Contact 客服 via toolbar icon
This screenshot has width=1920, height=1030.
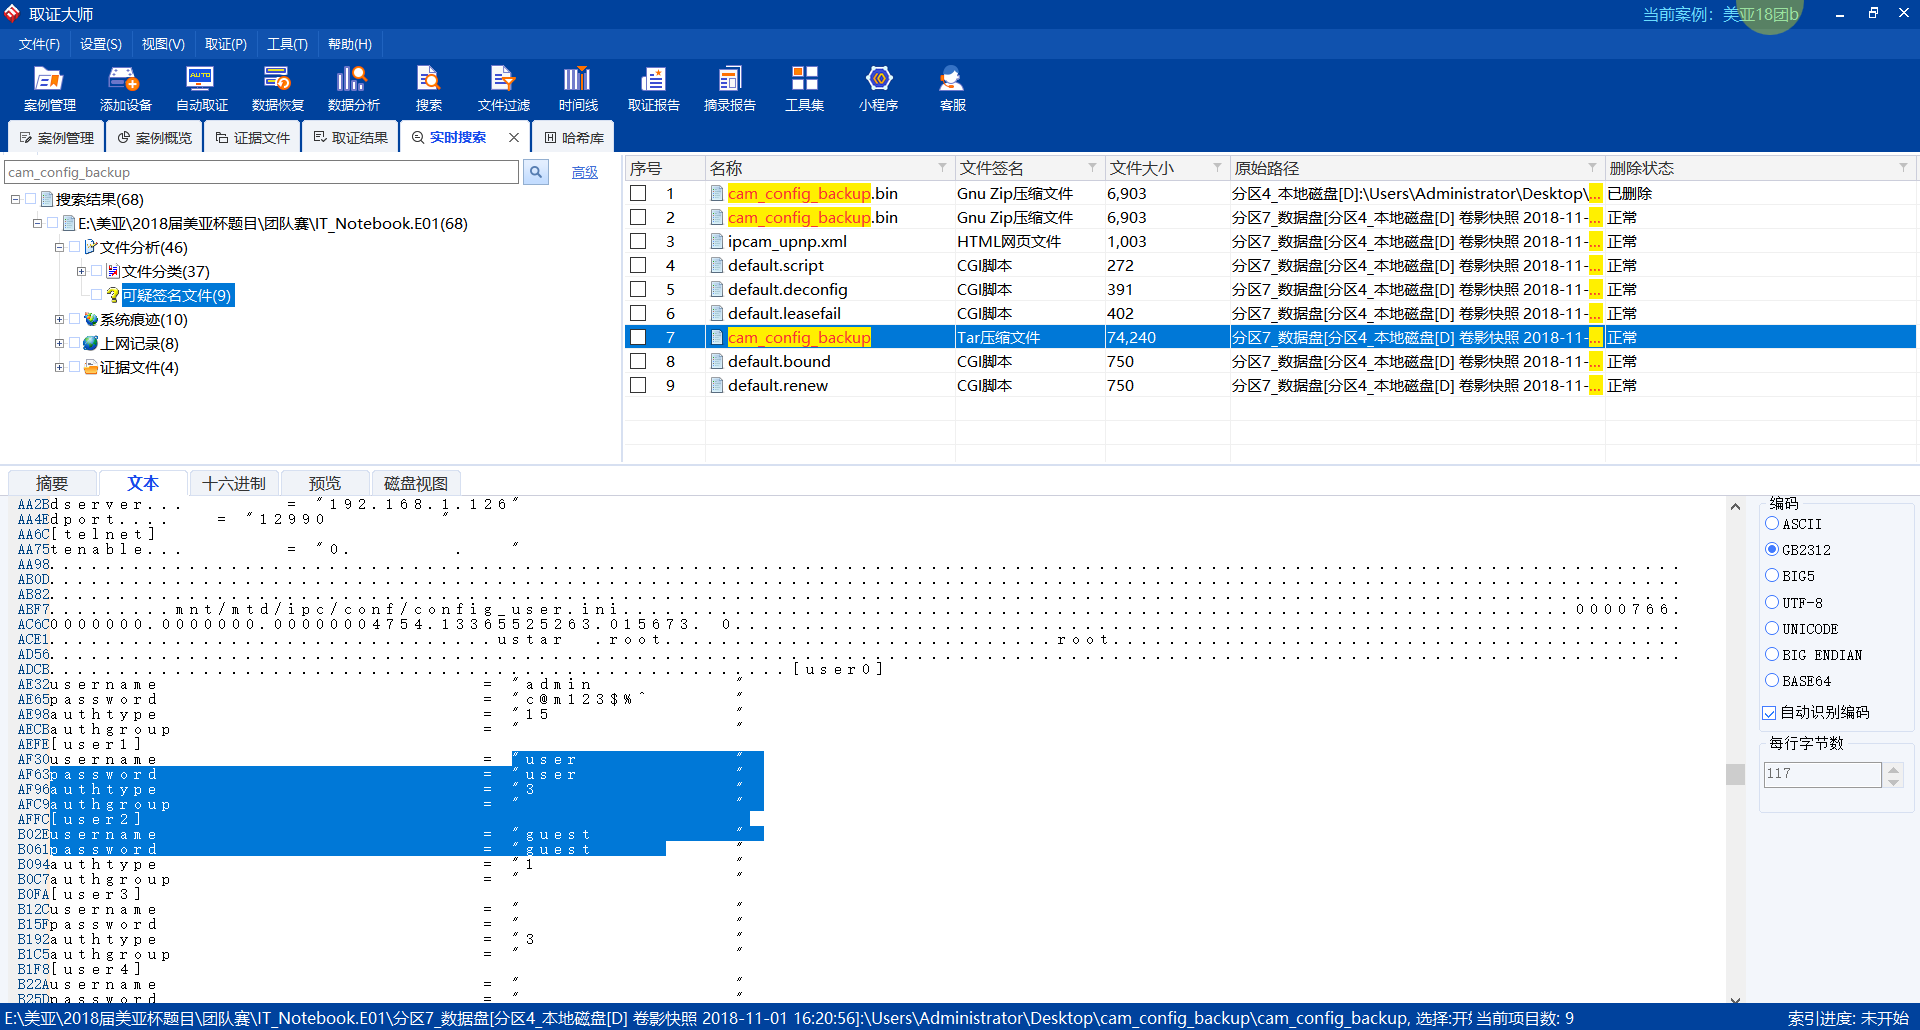(x=952, y=89)
